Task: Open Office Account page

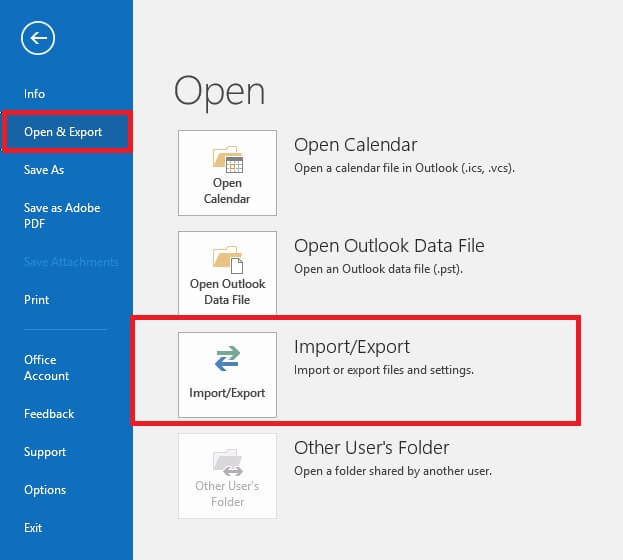Action: [x=46, y=368]
